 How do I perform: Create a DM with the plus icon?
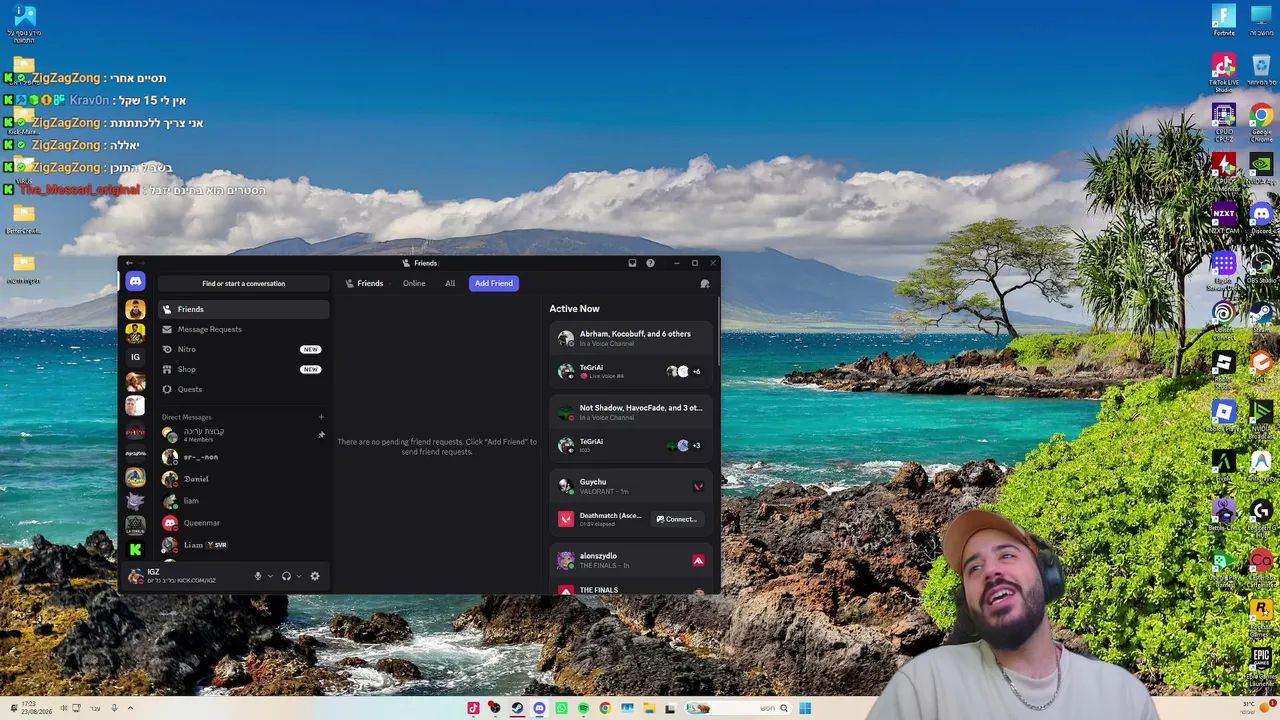coord(321,417)
